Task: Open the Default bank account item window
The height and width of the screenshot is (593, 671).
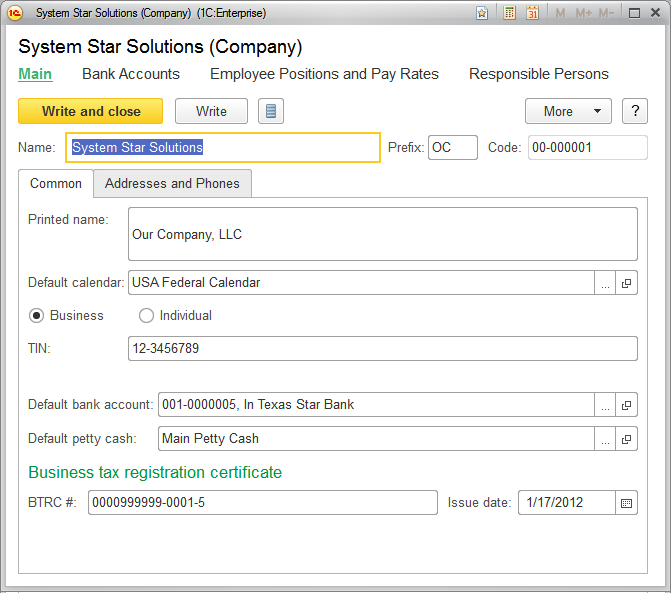Action: coord(626,405)
